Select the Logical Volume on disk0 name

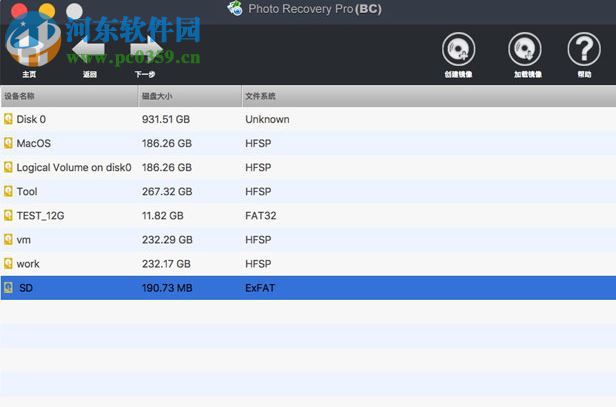coord(74,167)
